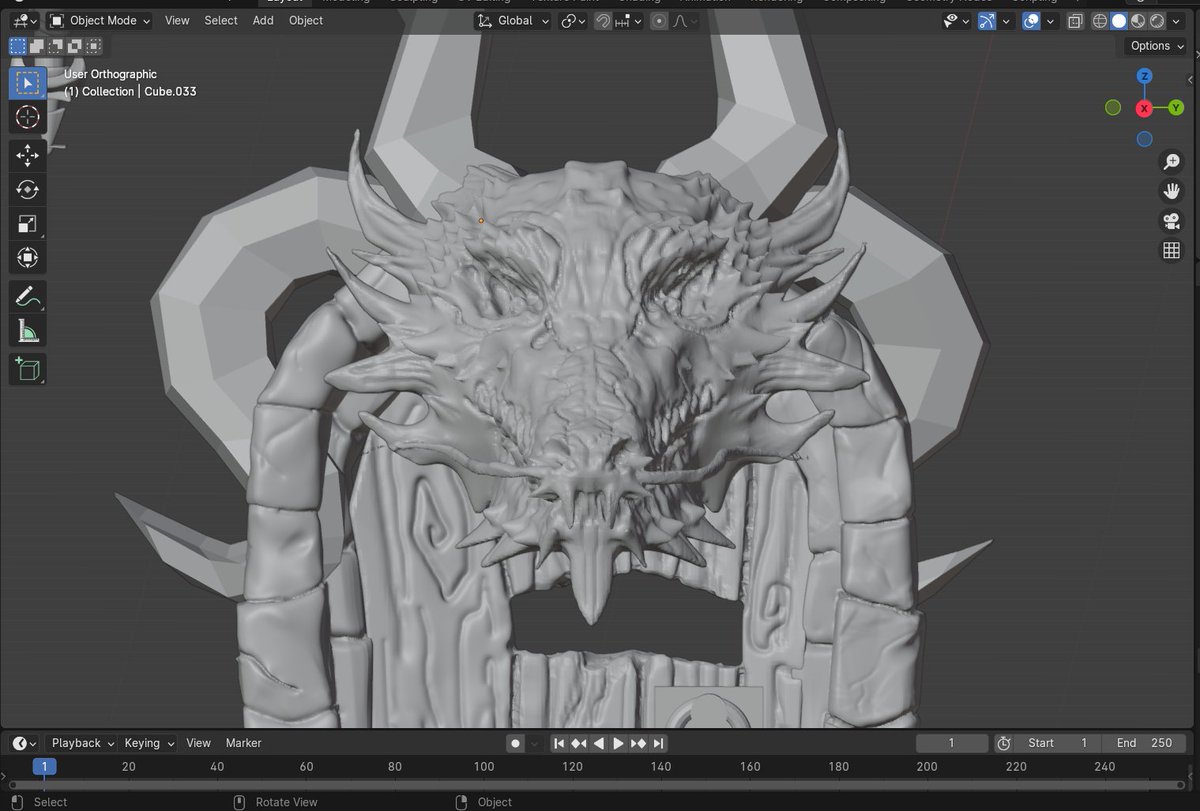The image size is (1200, 811).
Task: Toggle show gizmo button
Action: (x=987, y=20)
